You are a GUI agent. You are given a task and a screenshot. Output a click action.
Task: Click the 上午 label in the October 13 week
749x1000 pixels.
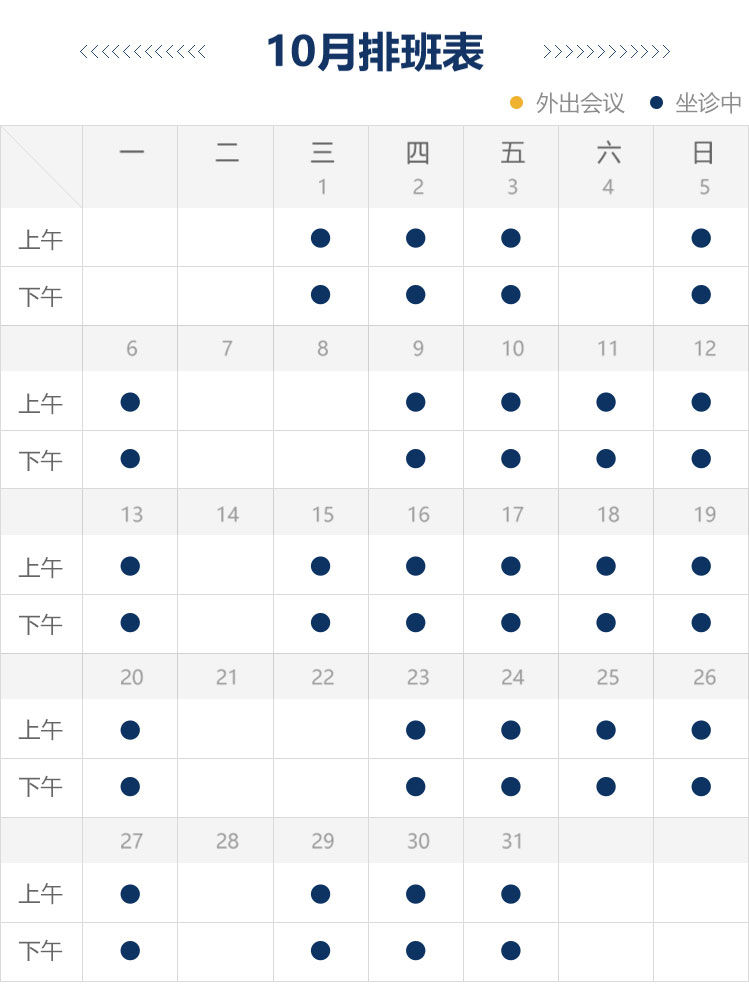[41, 568]
